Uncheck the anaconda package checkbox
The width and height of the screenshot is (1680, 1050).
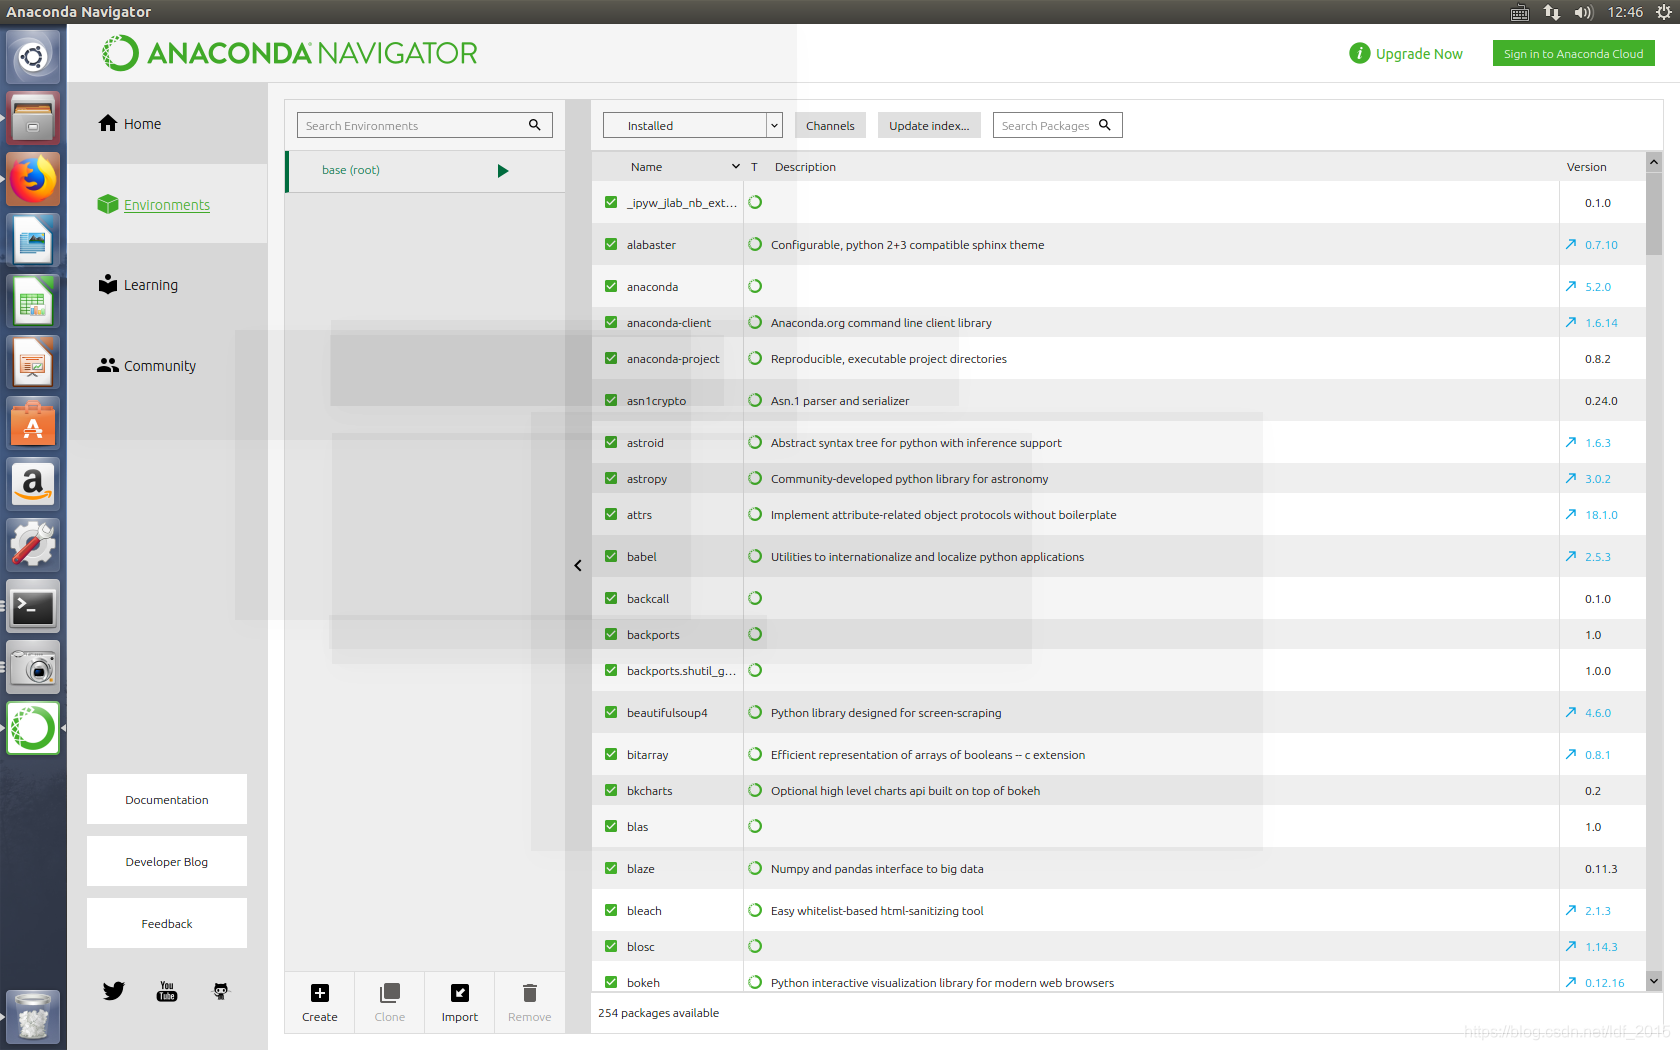(x=611, y=286)
